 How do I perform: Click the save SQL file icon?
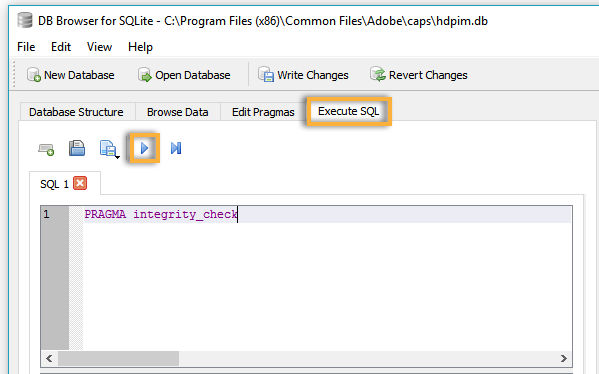pos(107,148)
